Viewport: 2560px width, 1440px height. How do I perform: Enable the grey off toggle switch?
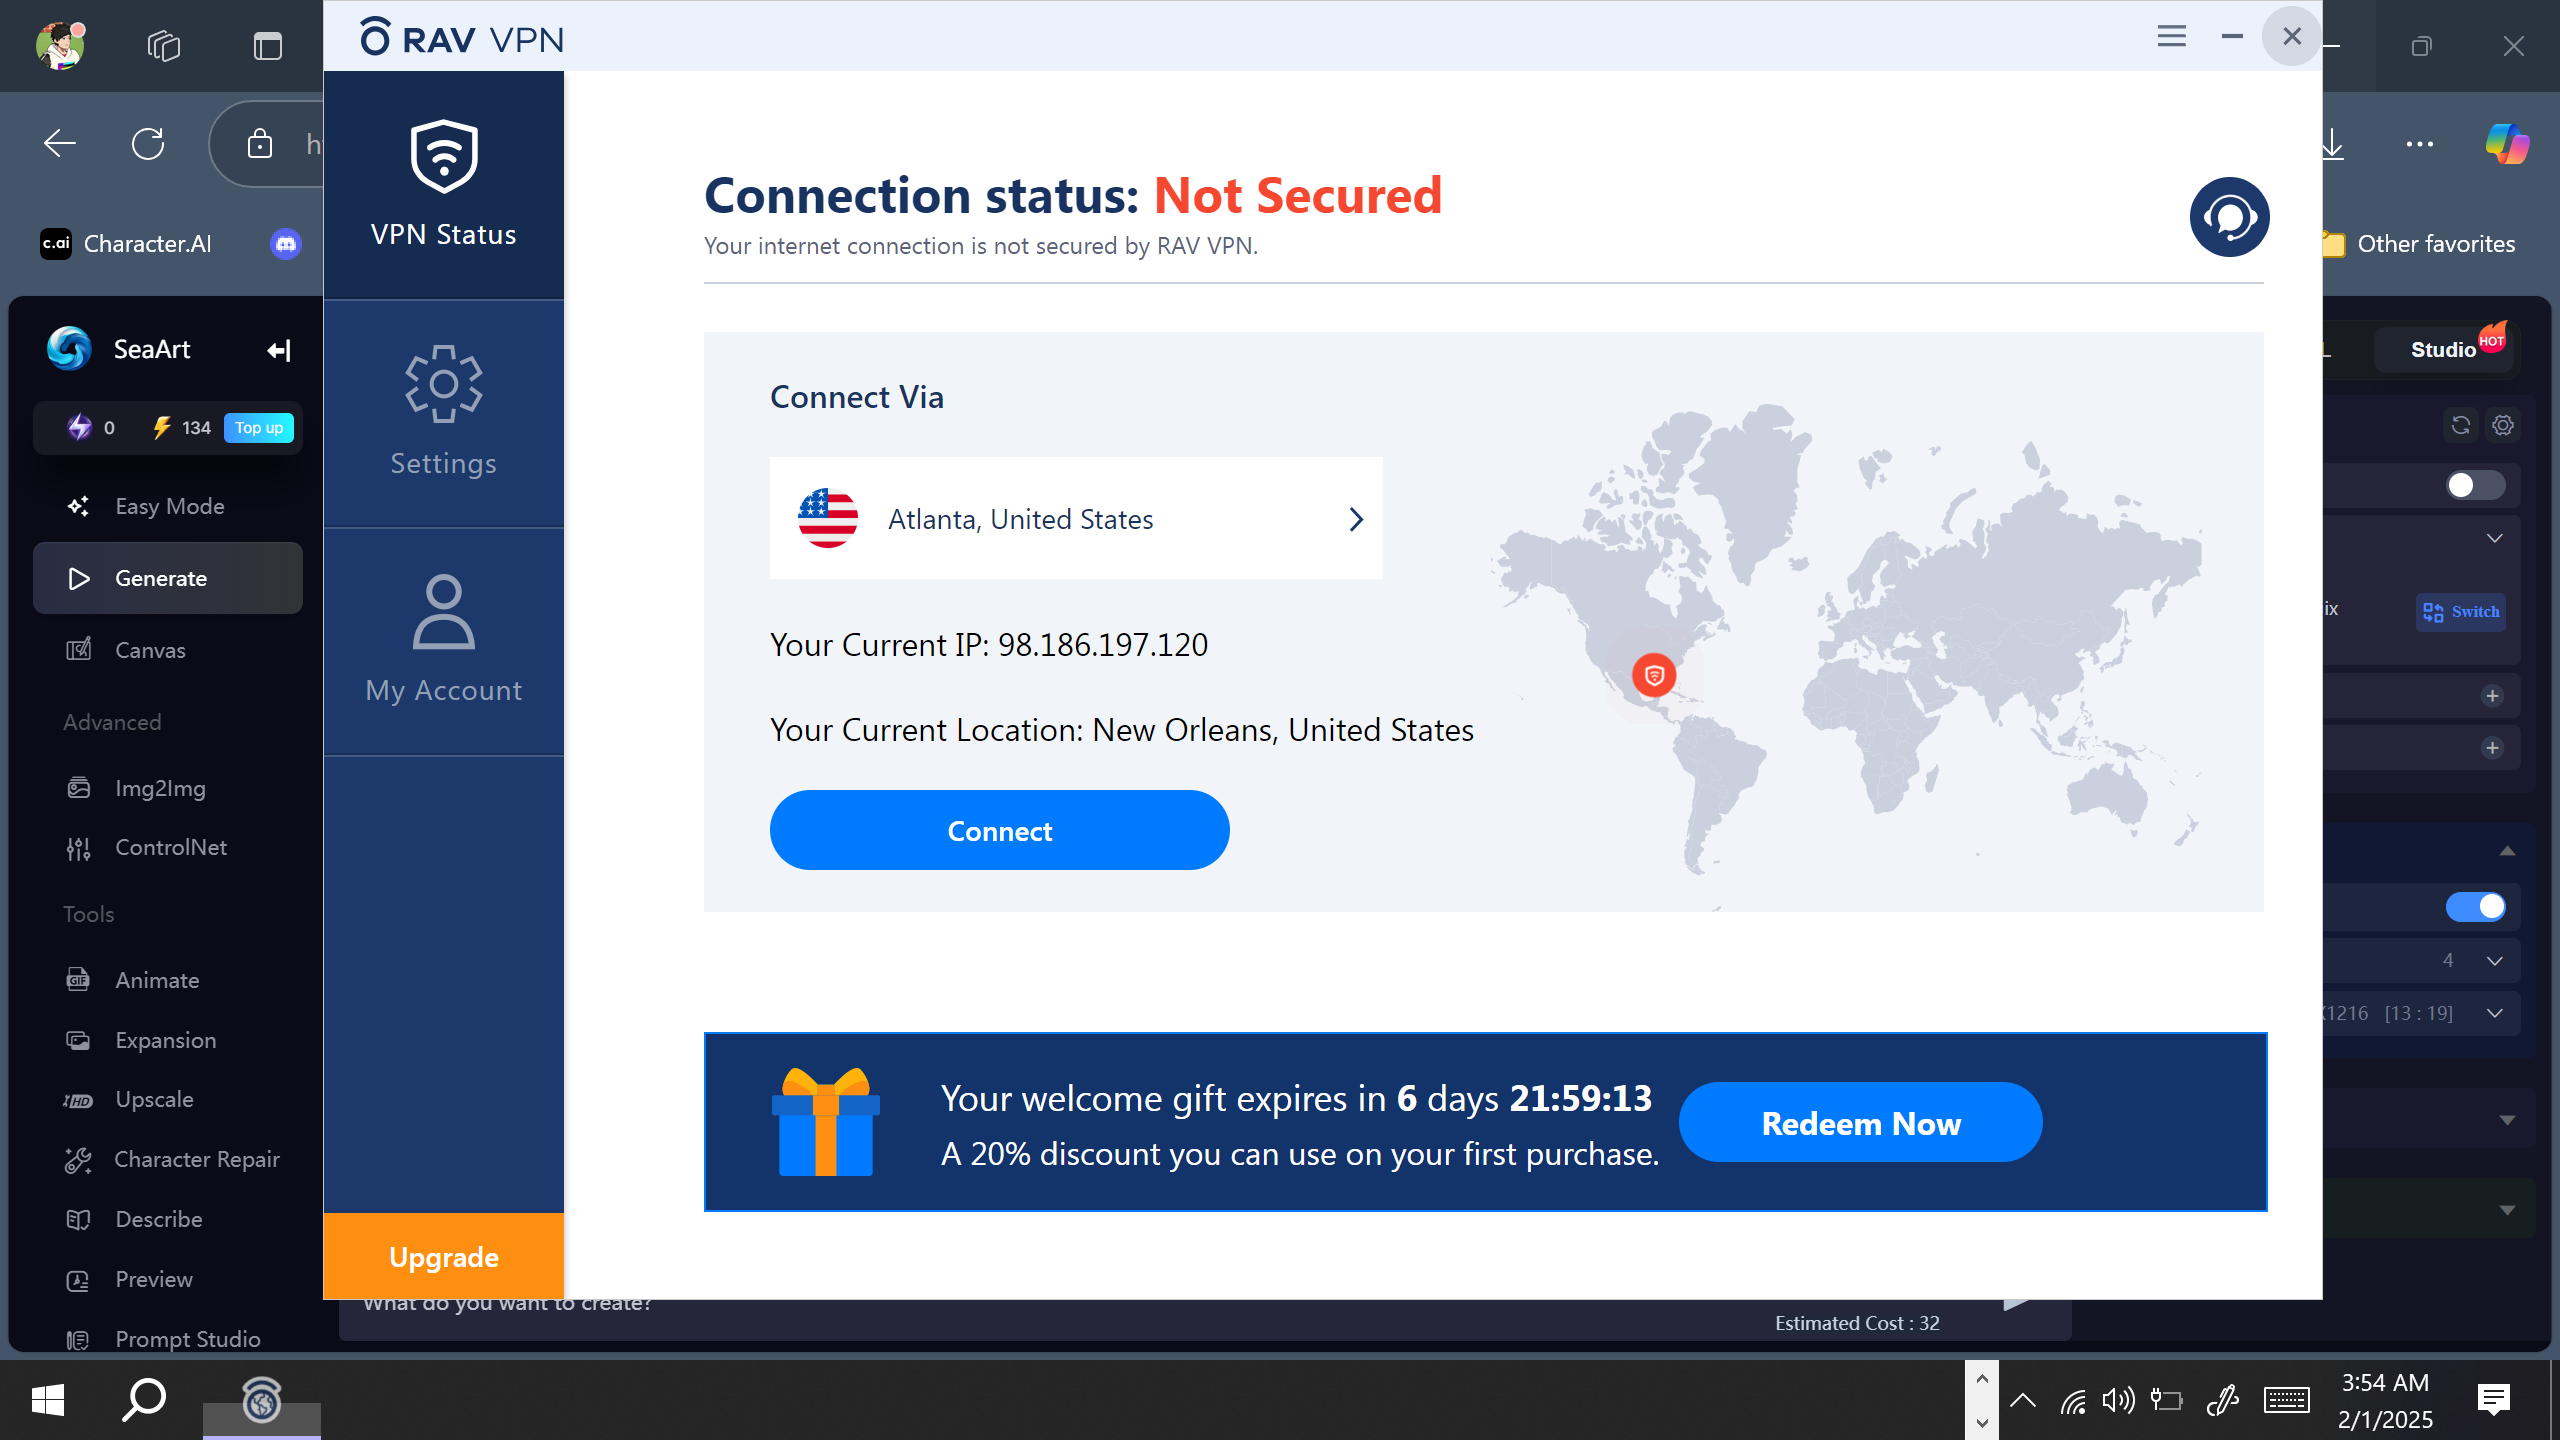[x=2475, y=485]
